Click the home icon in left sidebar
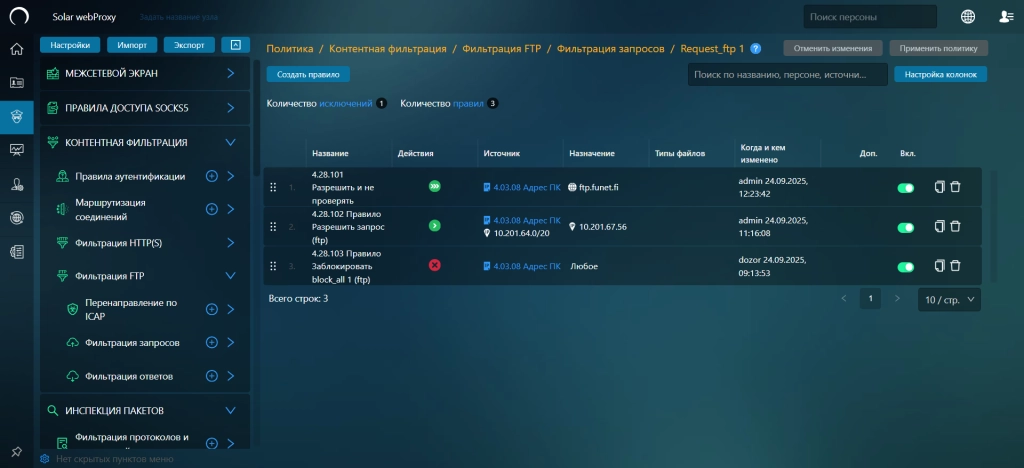The image size is (1024, 468). 16,49
